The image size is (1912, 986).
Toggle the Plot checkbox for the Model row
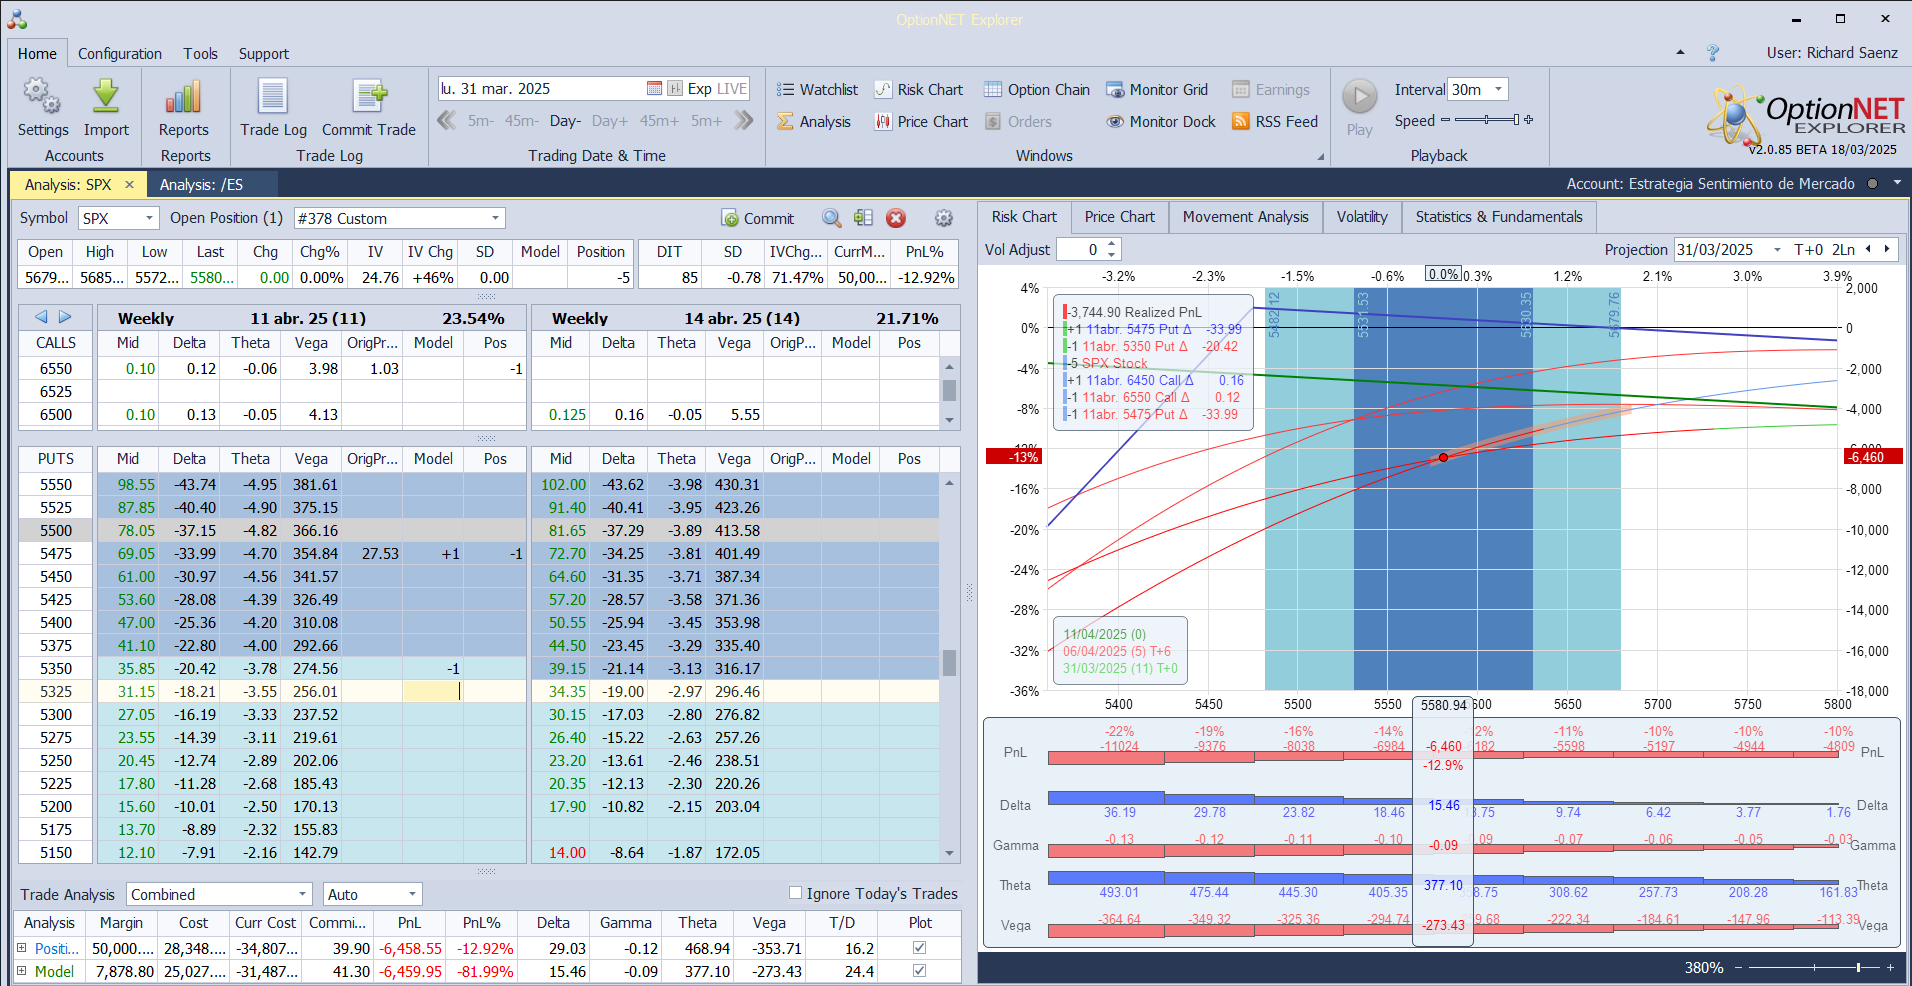pyautogui.click(x=920, y=970)
